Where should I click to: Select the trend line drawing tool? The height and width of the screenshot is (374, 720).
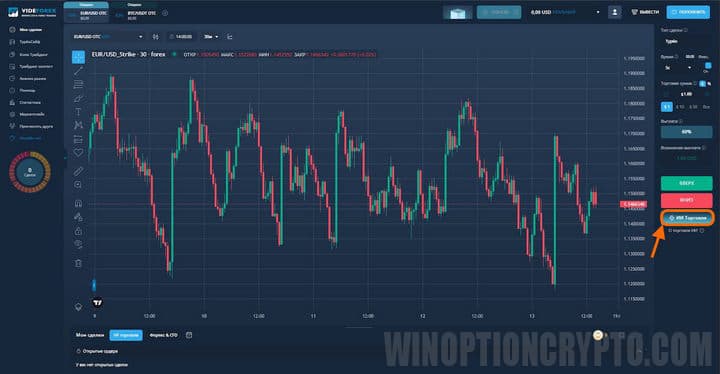tap(79, 71)
